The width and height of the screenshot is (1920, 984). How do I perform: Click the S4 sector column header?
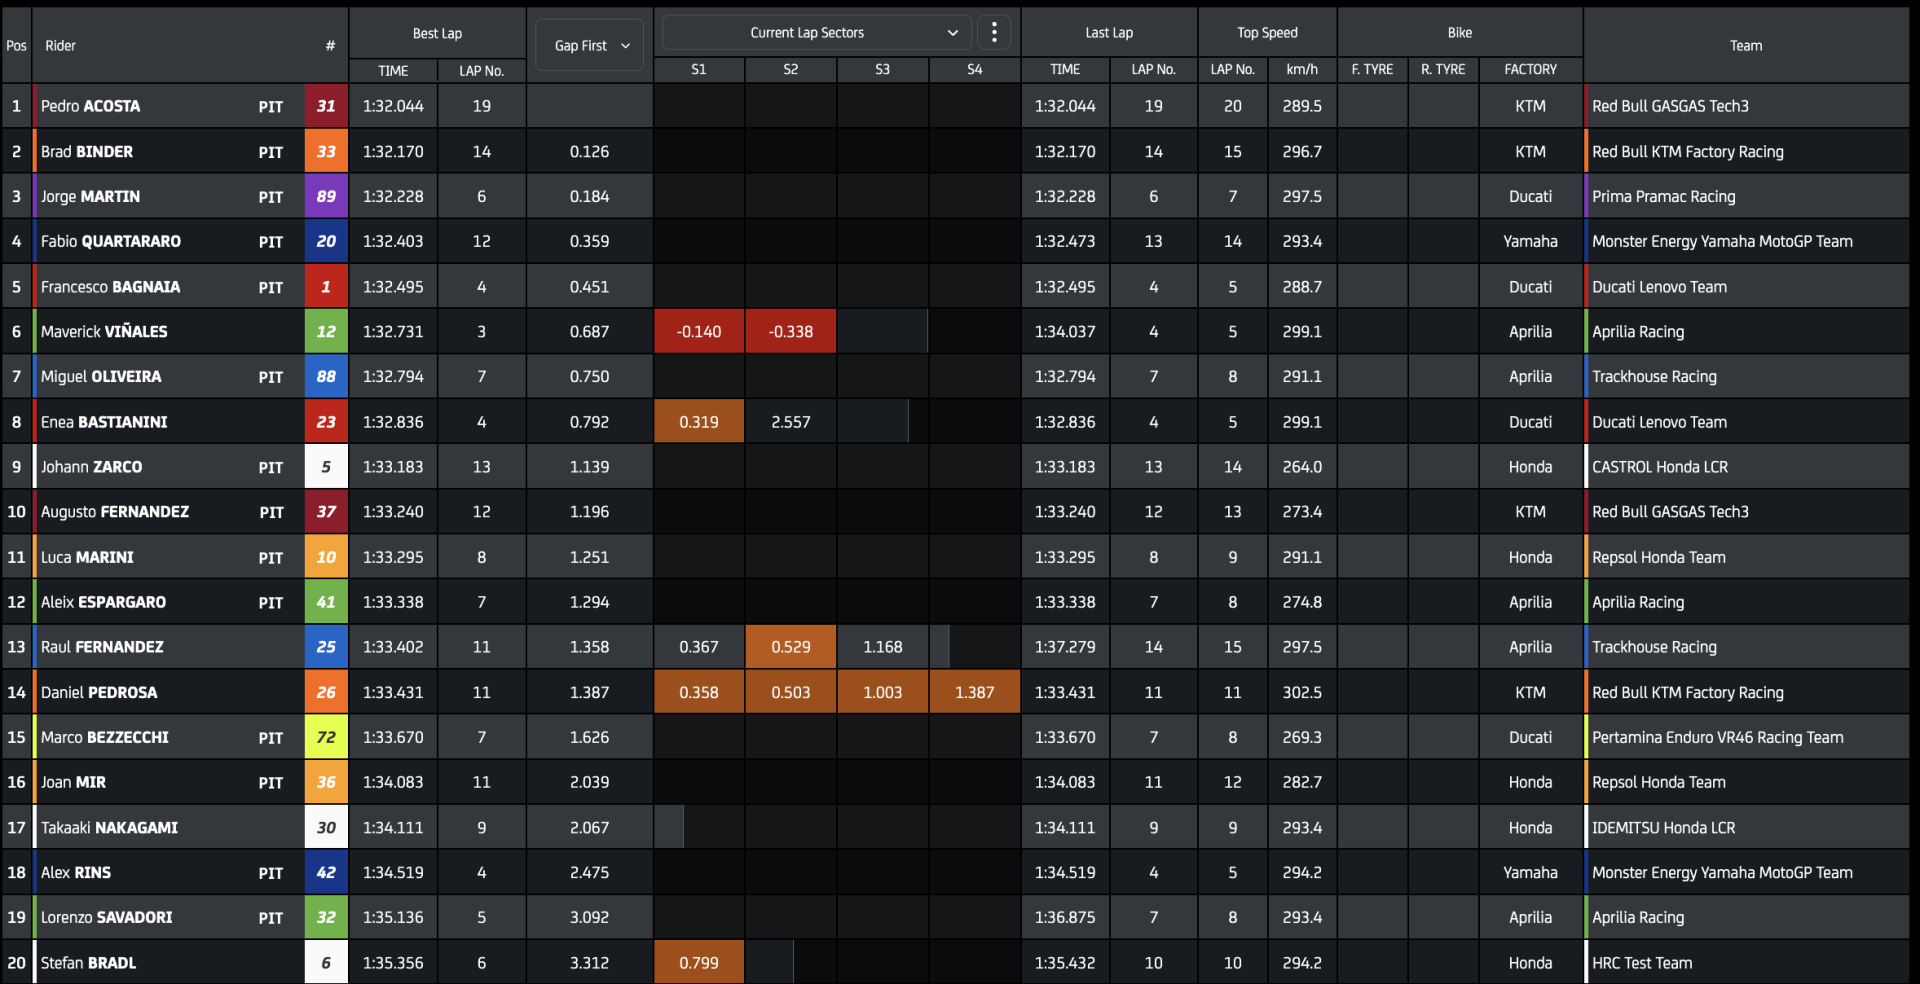tap(974, 70)
